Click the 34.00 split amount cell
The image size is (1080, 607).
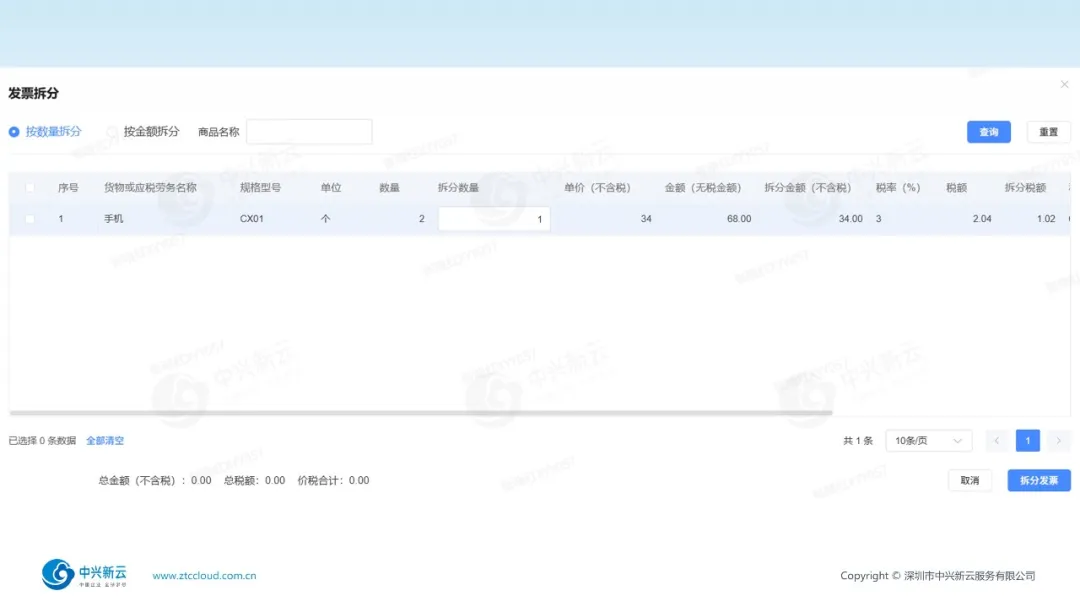[851, 218]
